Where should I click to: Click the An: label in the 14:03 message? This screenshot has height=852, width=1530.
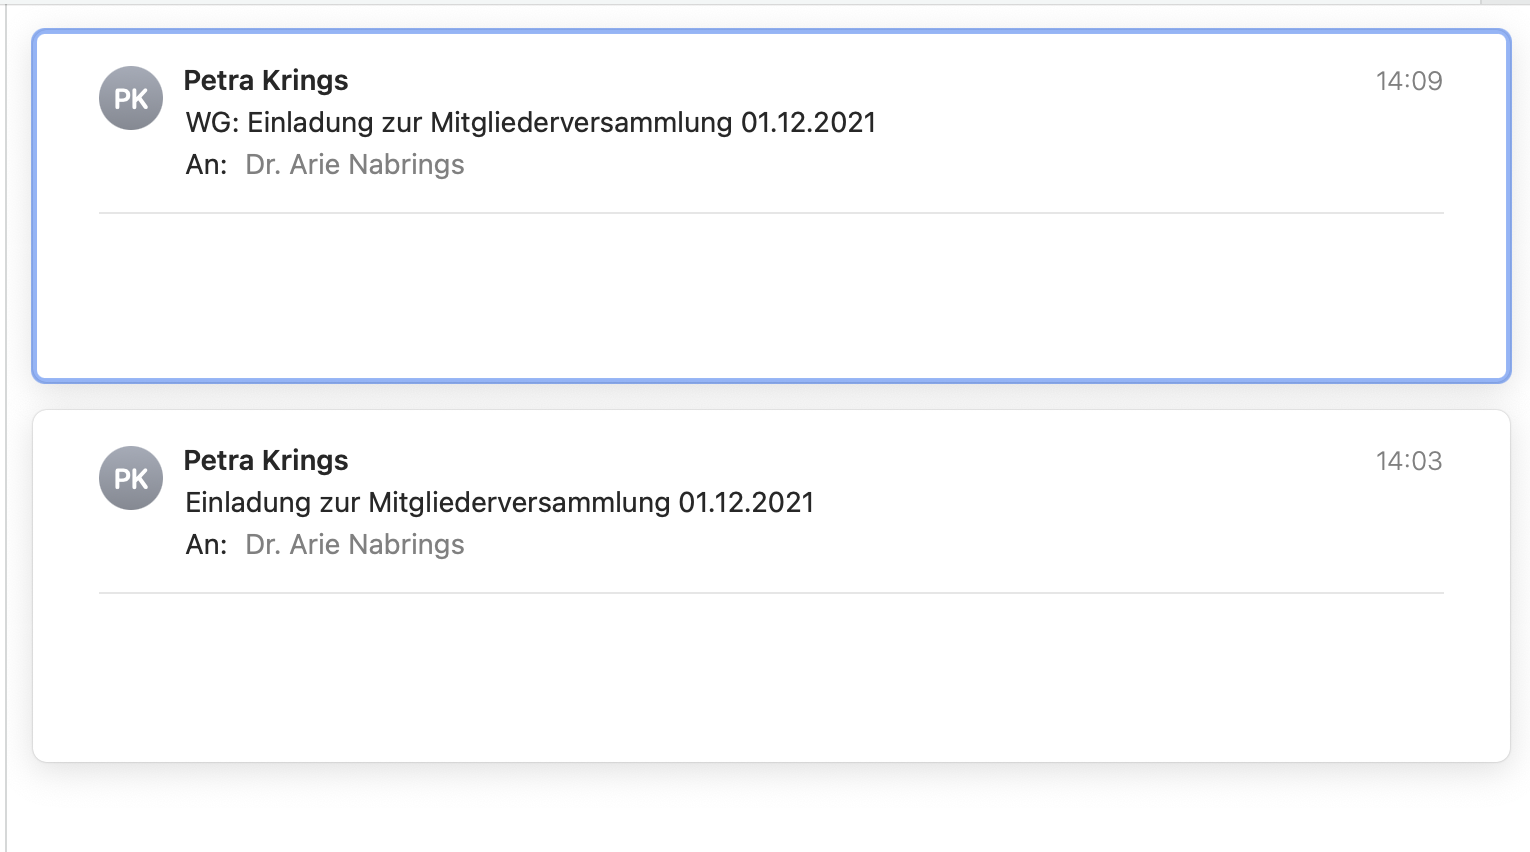[x=206, y=544]
